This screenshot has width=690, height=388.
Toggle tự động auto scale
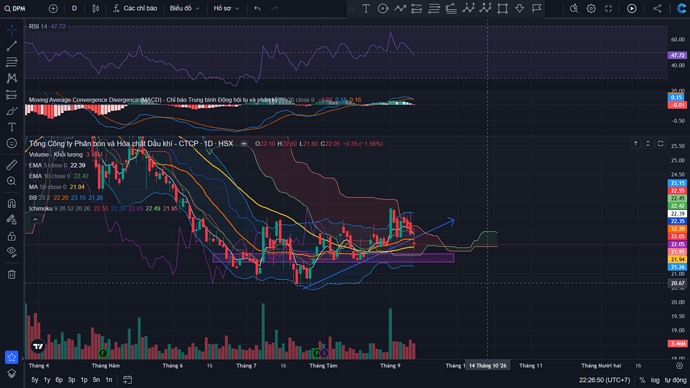(675, 380)
